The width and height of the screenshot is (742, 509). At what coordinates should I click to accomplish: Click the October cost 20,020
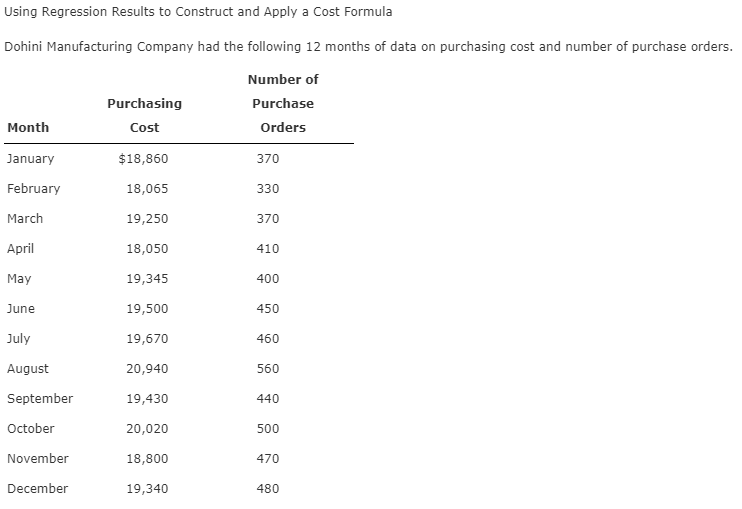[147, 429]
